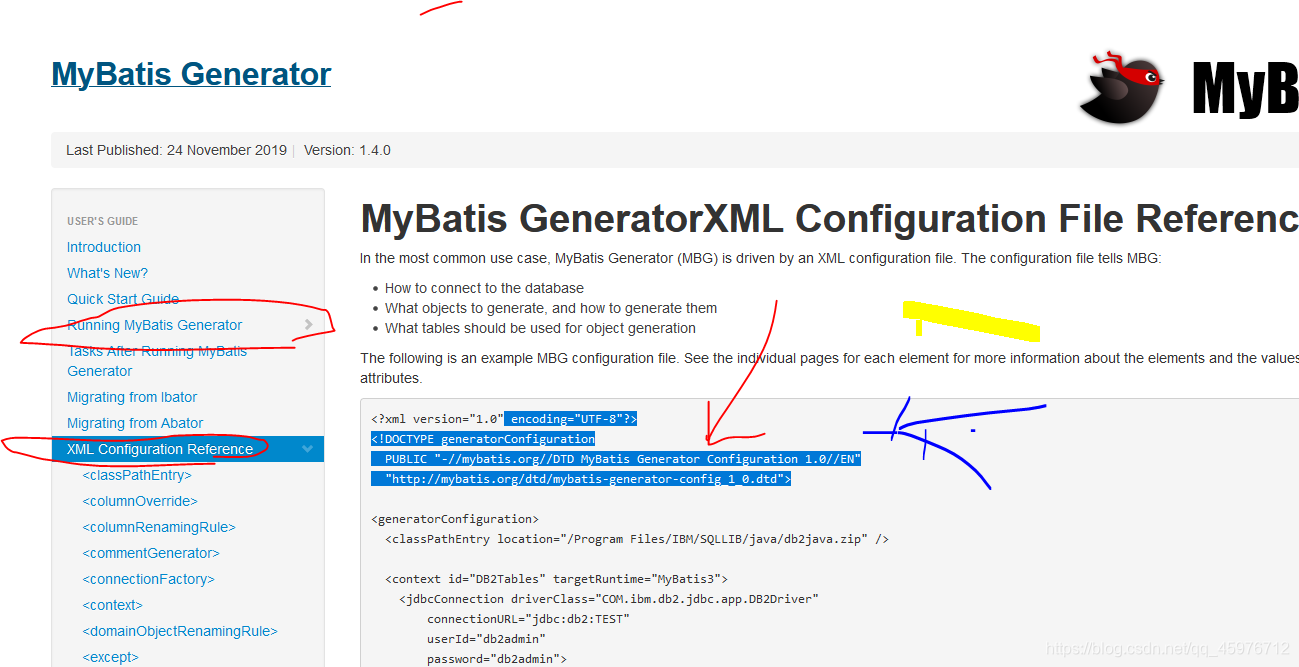Click the classPathEntry location code line
The image size is (1299, 667).
pos(637,539)
